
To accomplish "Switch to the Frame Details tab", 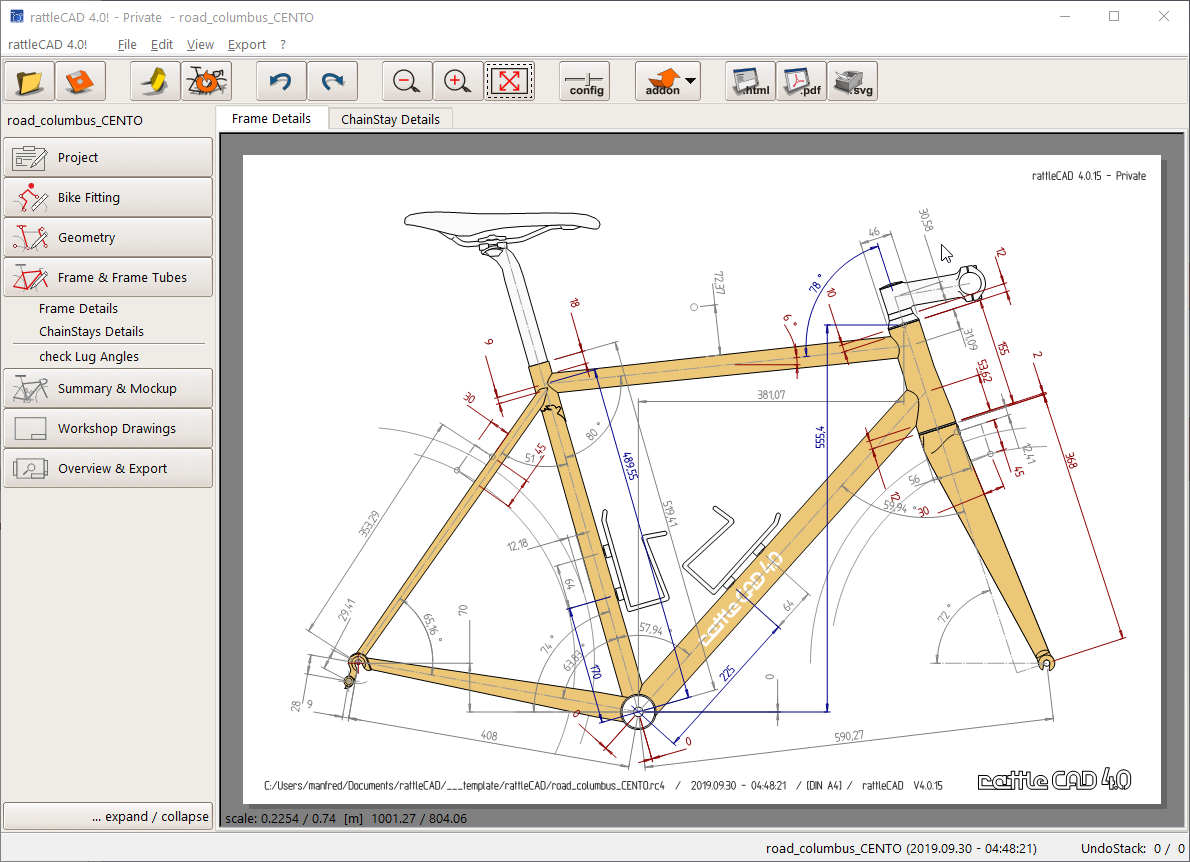I will 272,118.
